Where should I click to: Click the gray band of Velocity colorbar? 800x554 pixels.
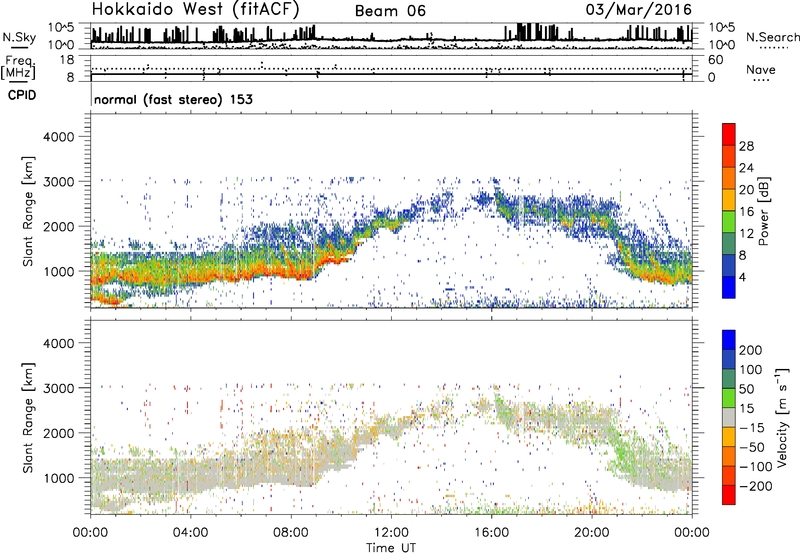[x=729, y=417]
